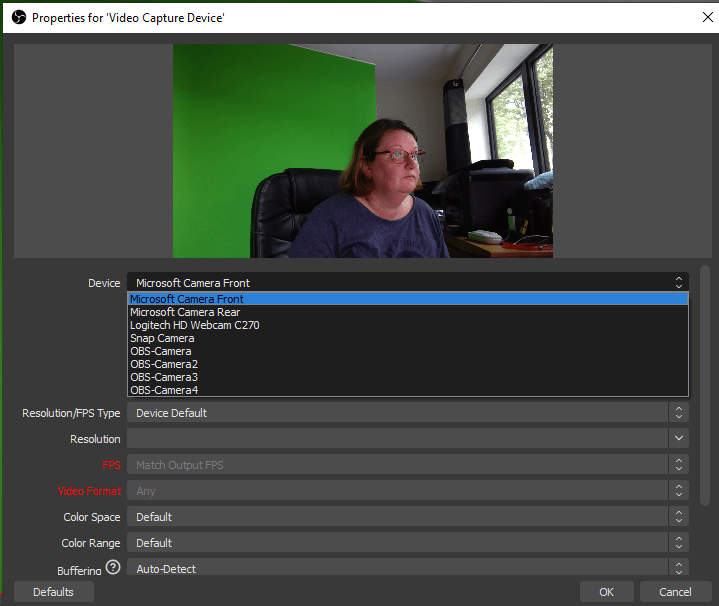Open the Color Space dropdown
Screen dimensions: 719x606
tap(407, 517)
